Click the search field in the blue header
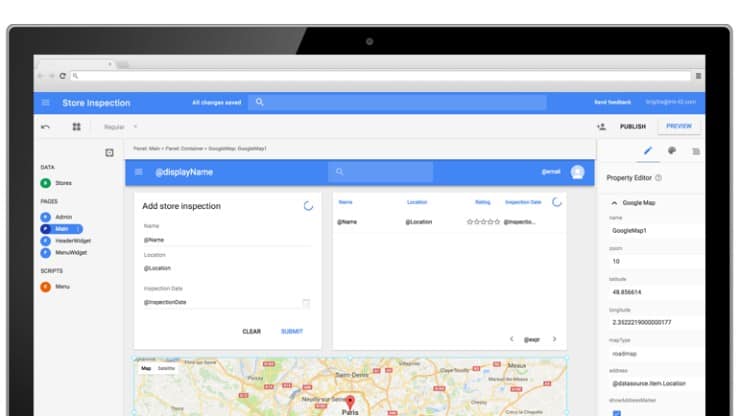 point(397,102)
